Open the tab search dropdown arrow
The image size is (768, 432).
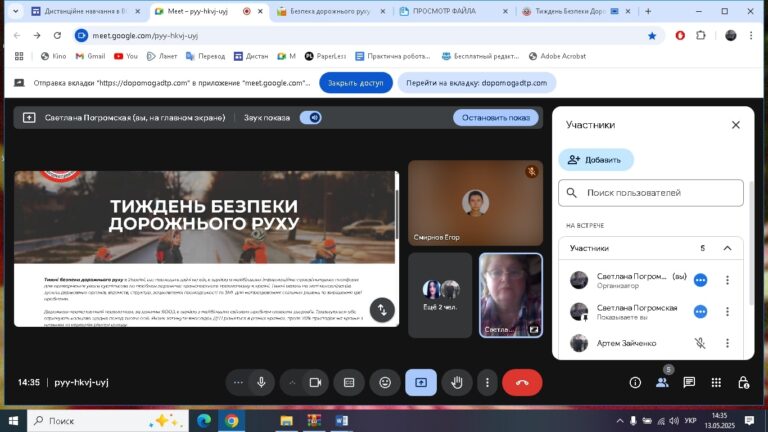click(16, 11)
